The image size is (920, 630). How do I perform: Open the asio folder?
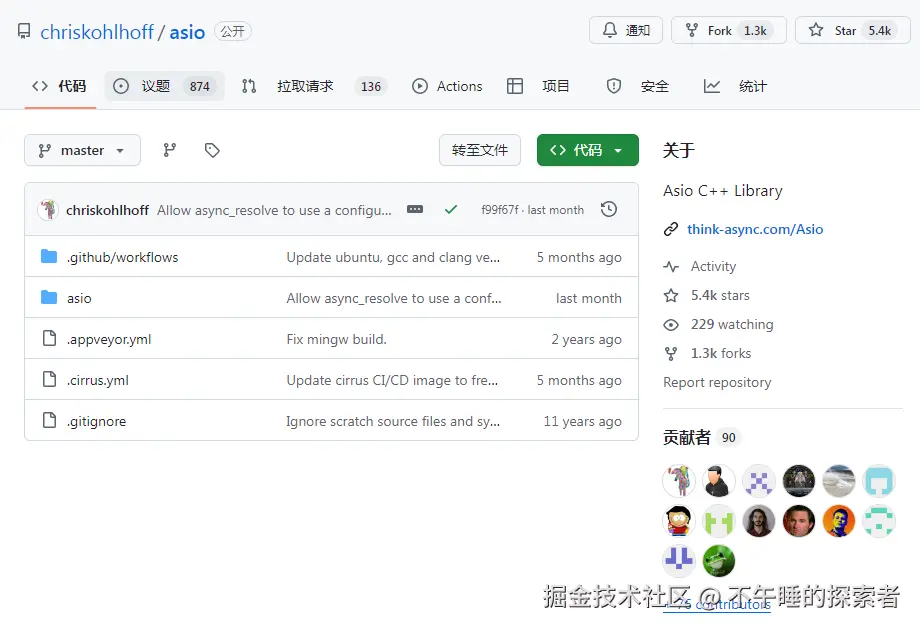pyautogui.click(x=78, y=298)
